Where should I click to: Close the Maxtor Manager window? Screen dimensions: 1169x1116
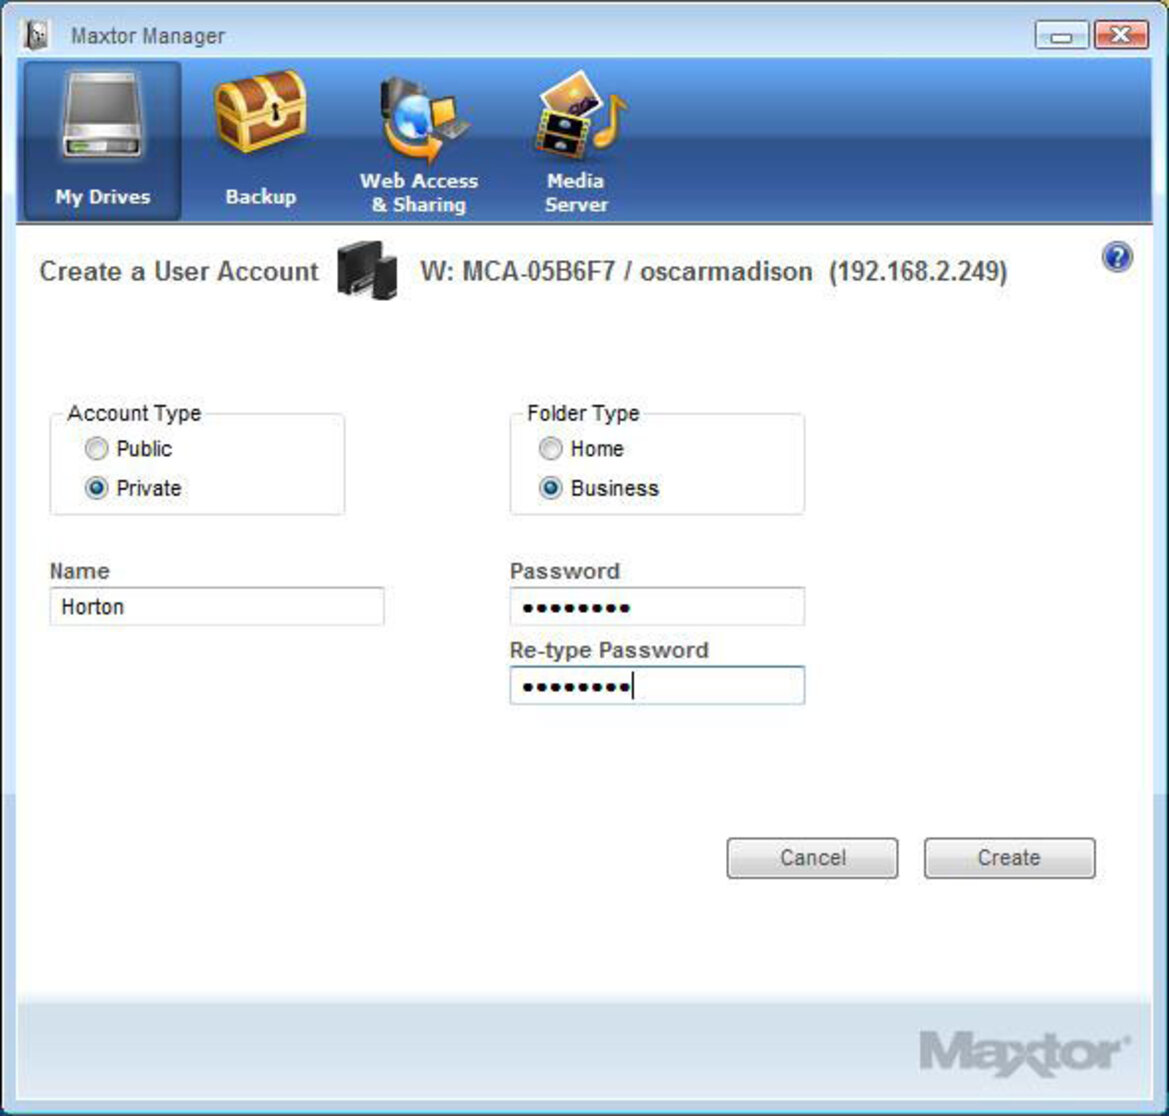click(x=1121, y=35)
